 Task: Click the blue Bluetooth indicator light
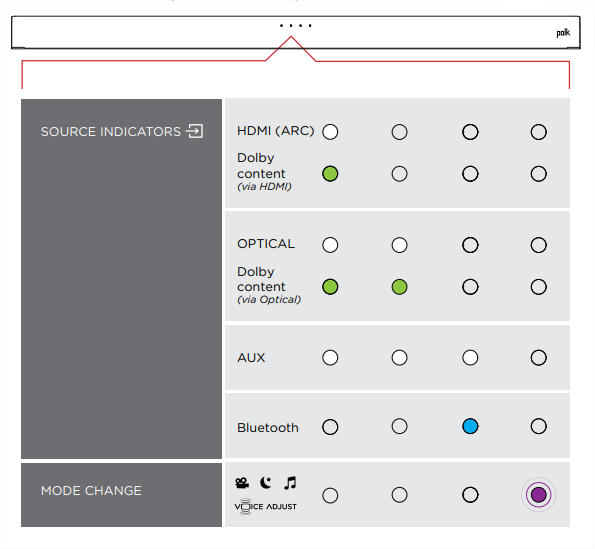coord(470,426)
